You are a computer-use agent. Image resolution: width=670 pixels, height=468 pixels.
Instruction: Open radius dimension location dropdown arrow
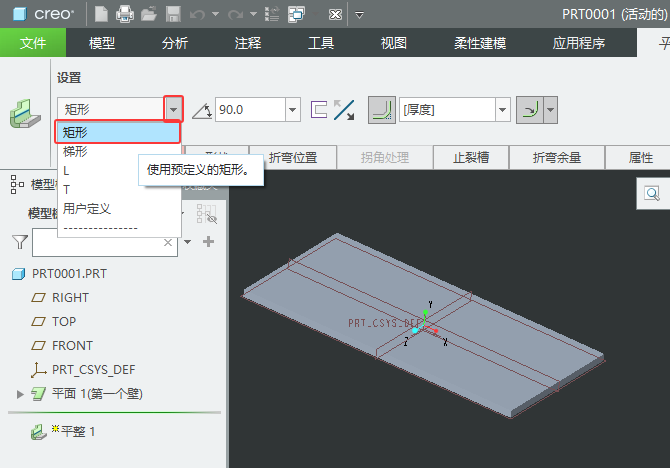point(551,110)
